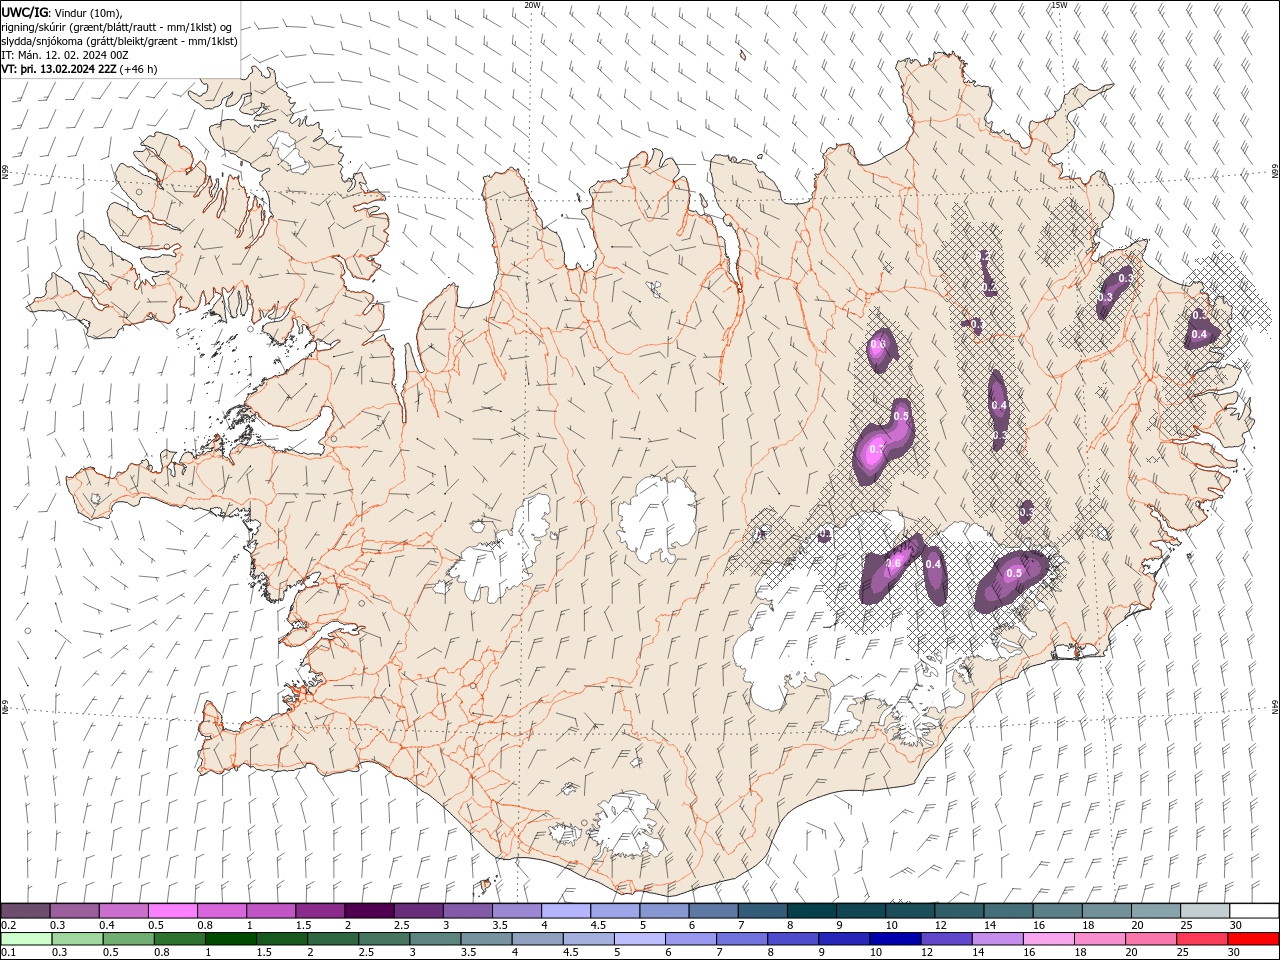Choose upper legend swatch labeled 7

(x=761, y=911)
